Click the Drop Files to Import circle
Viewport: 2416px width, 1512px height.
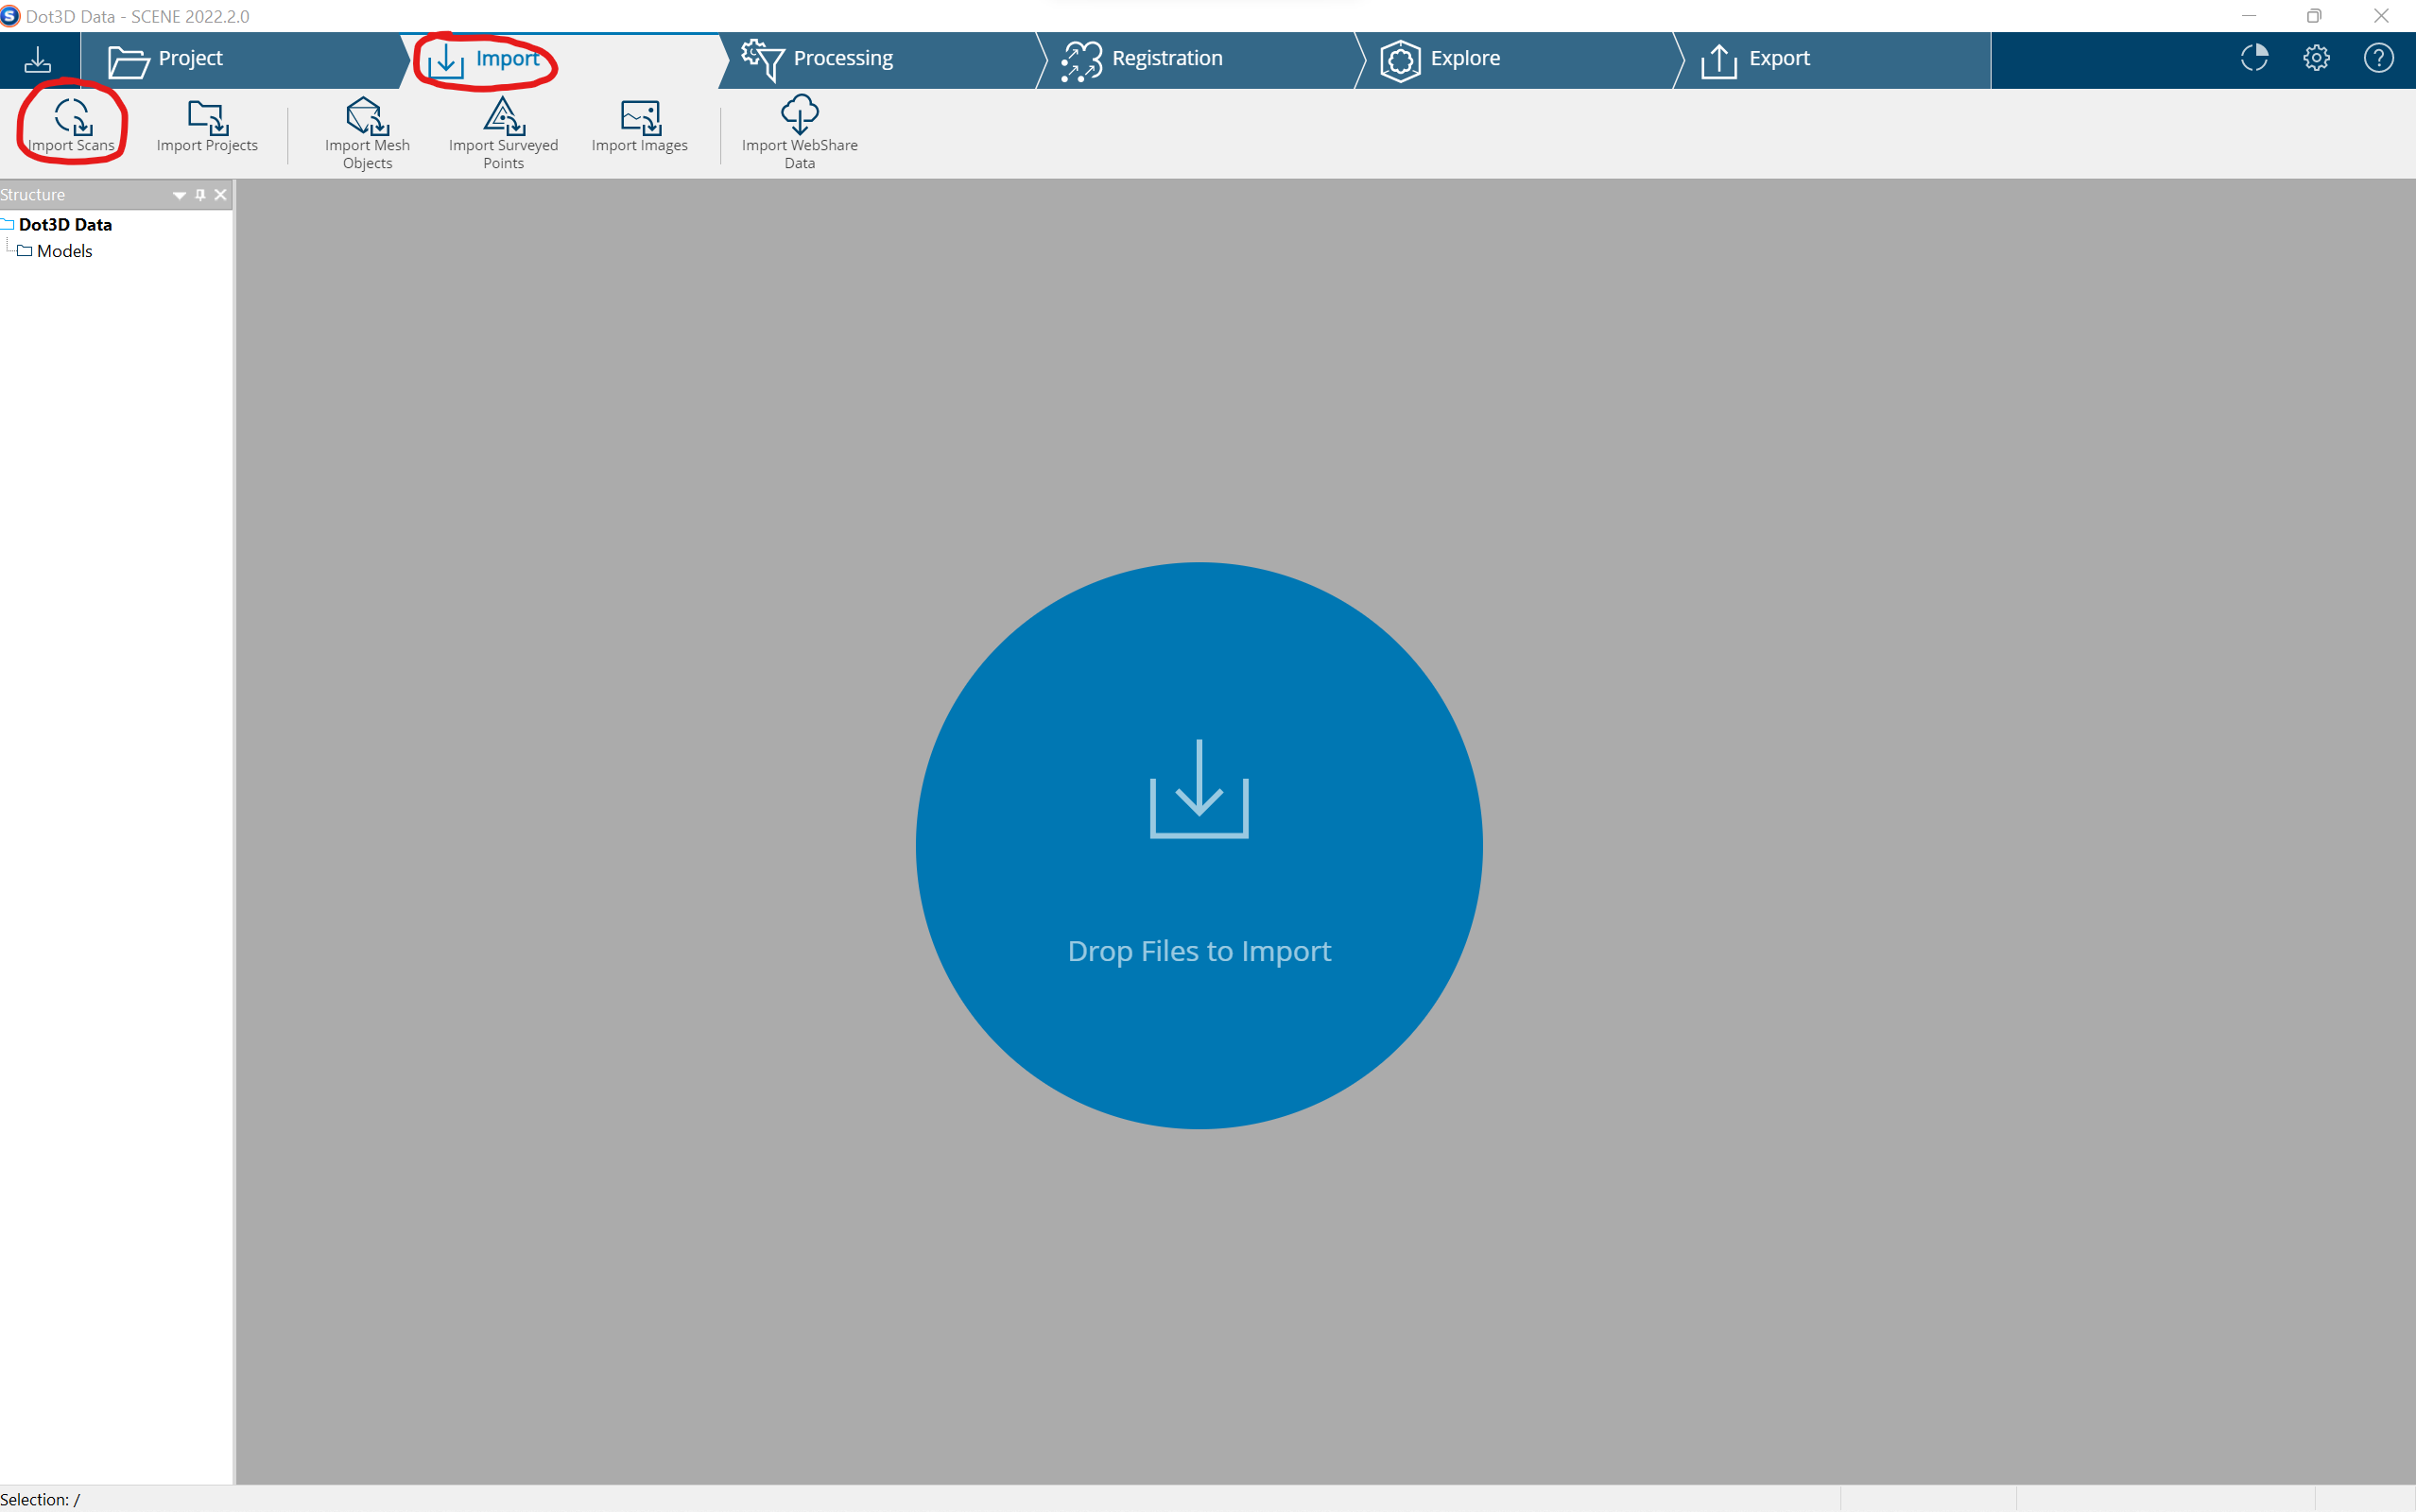pyautogui.click(x=1199, y=846)
